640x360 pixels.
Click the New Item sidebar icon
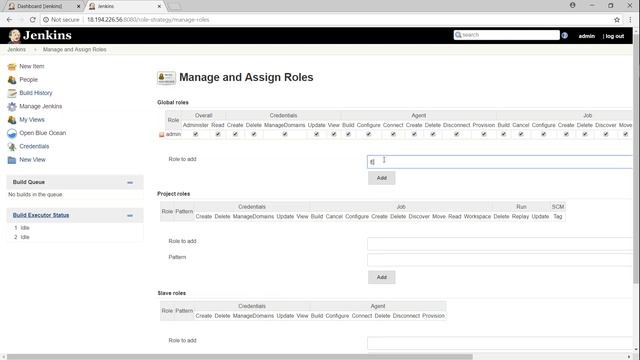pyautogui.click(x=12, y=67)
